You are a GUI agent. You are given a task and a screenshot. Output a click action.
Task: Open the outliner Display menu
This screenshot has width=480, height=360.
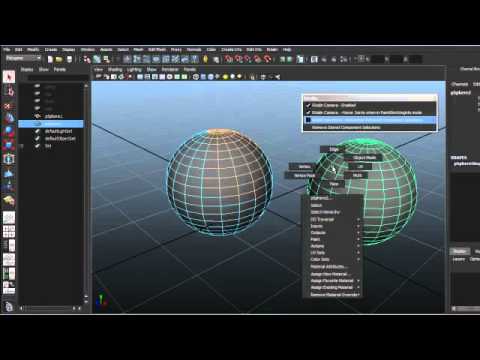coord(27,69)
